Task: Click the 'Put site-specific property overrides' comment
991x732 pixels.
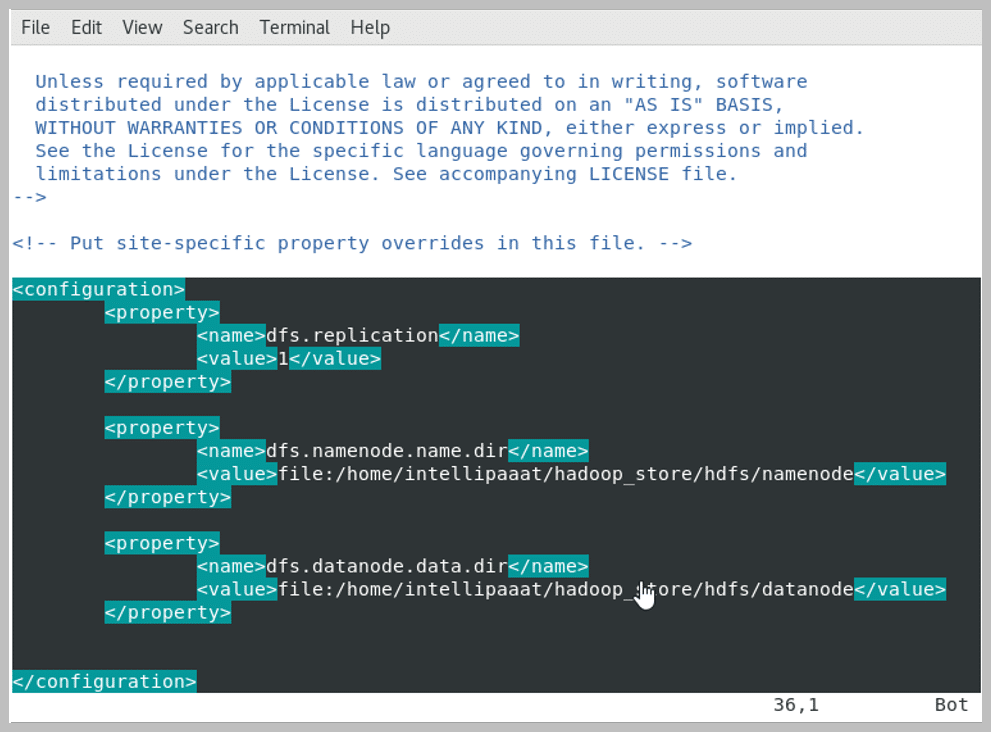Action: 353,243
